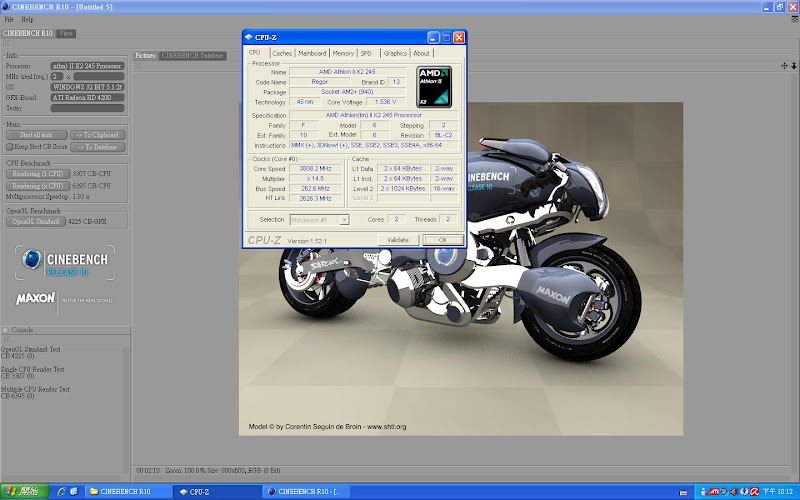Image resolution: width=800 pixels, height=500 pixels.
Task: Open the Mainboard tab in CPU-Z
Action: pos(312,53)
